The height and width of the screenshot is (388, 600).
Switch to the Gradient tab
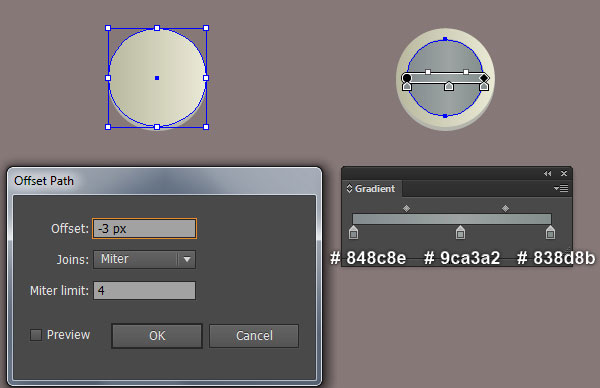pyautogui.click(x=375, y=188)
